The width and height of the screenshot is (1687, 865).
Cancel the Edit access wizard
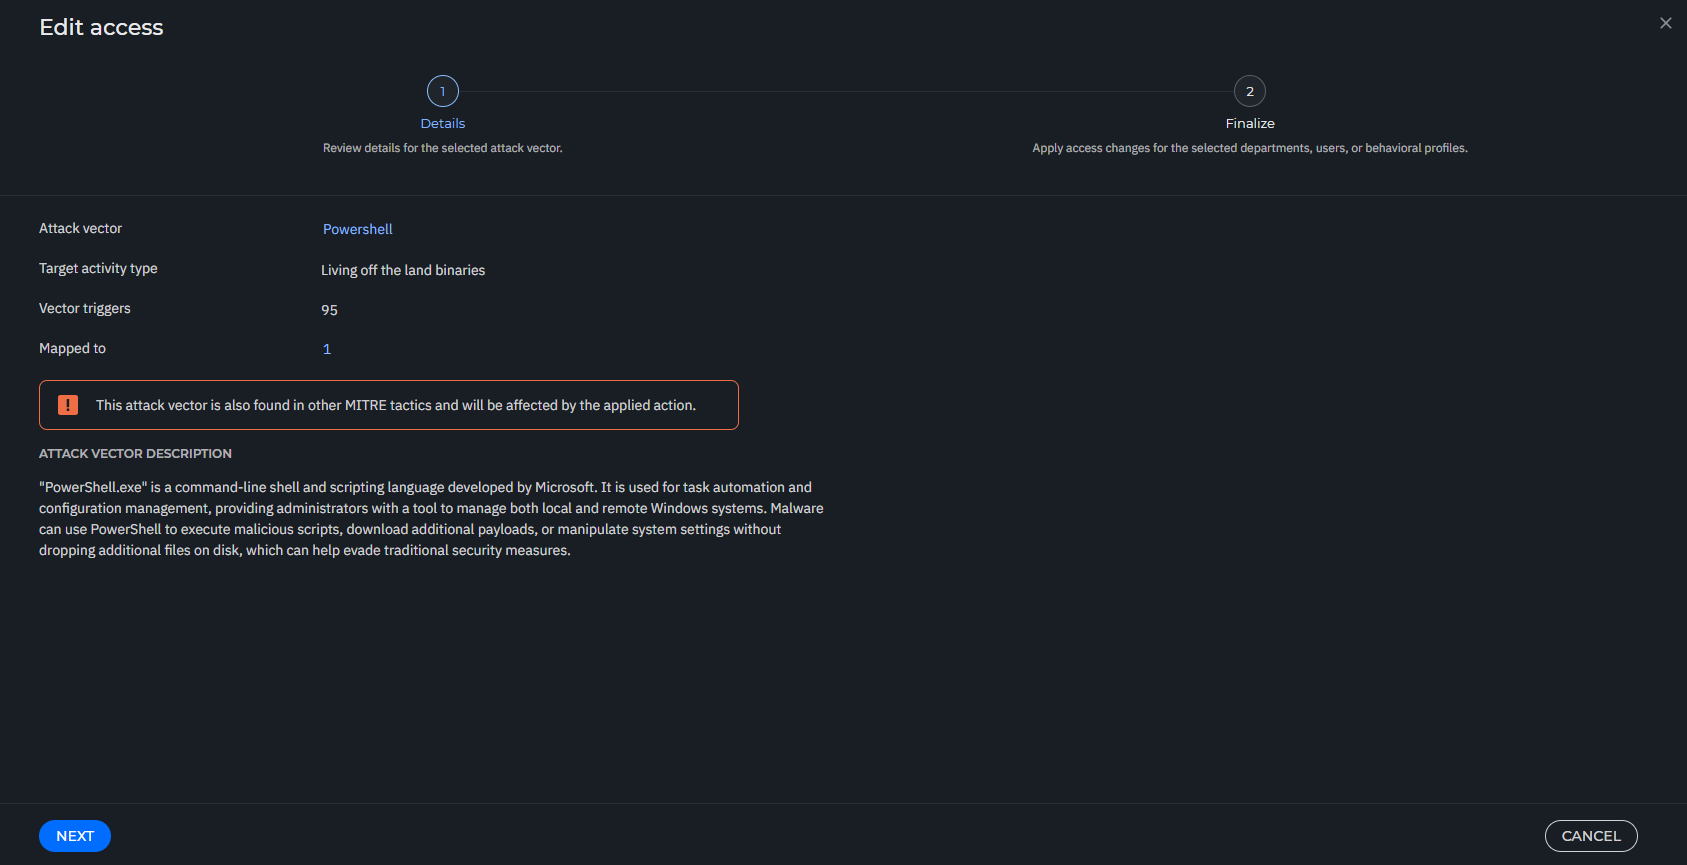(1591, 836)
